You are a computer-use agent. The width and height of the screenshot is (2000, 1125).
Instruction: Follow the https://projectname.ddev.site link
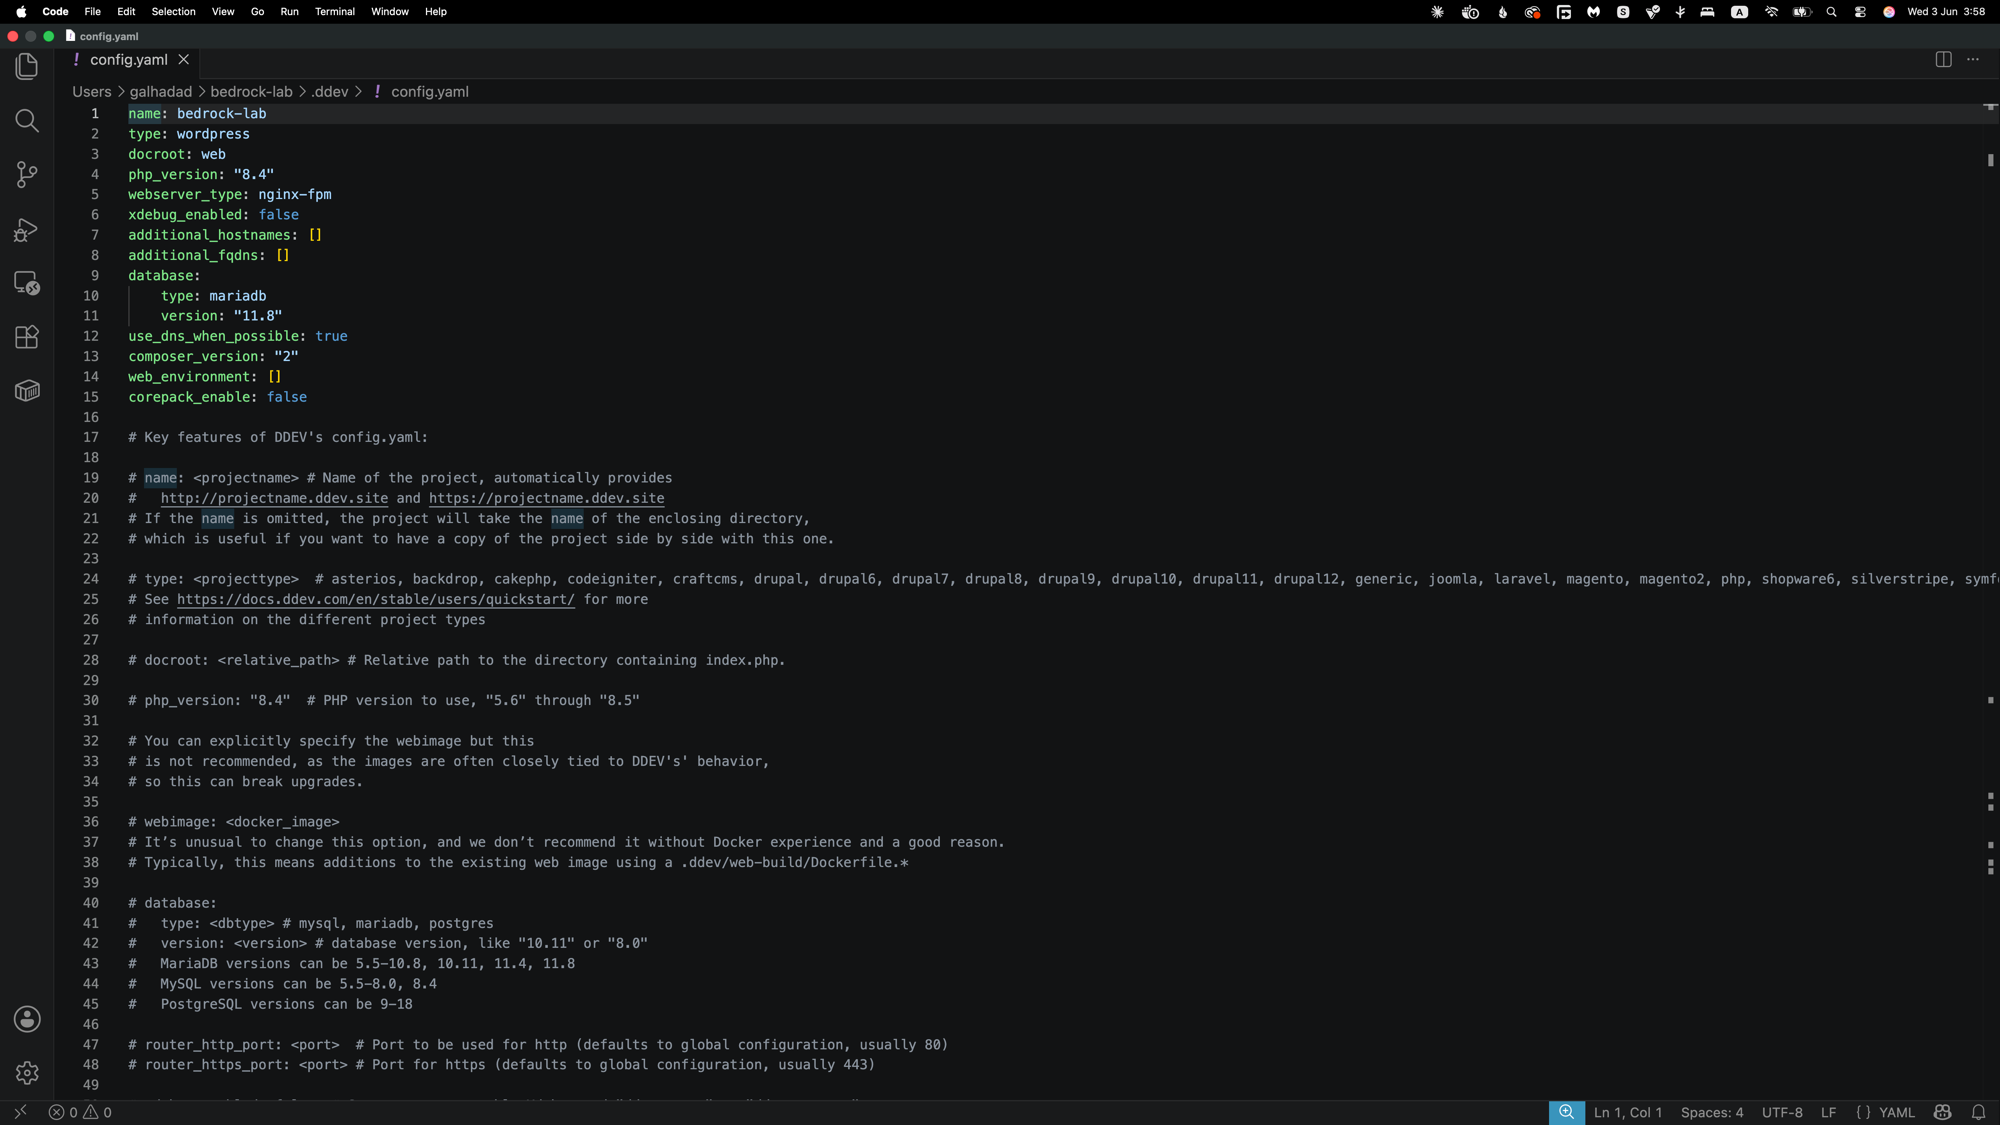546,498
